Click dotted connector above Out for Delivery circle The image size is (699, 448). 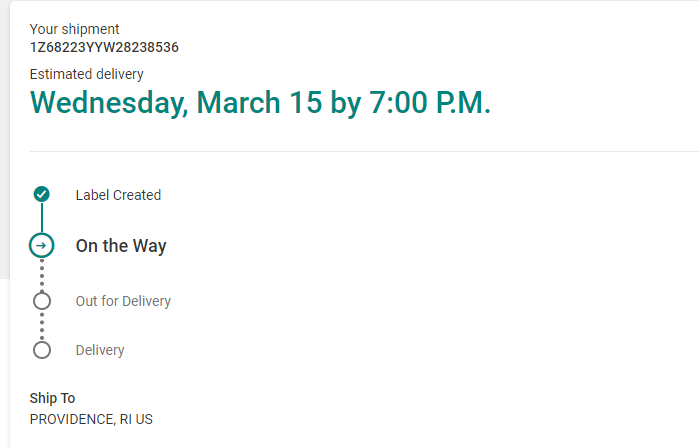coord(42,275)
